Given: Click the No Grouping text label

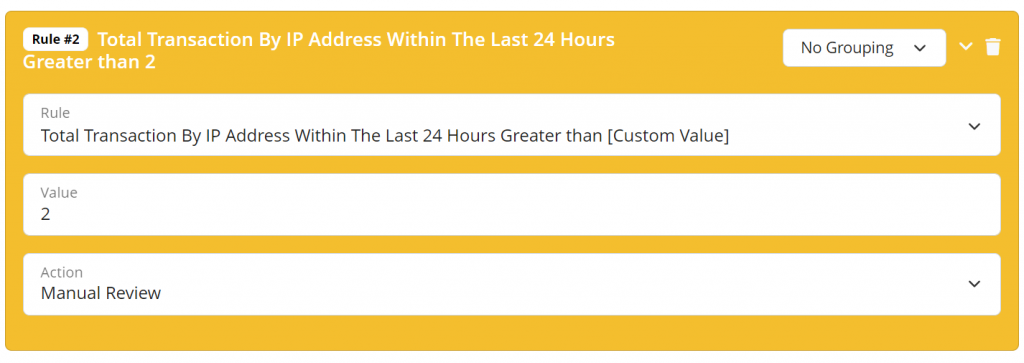Looking at the screenshot, I should pyautogui.click(x=847, y=48).
